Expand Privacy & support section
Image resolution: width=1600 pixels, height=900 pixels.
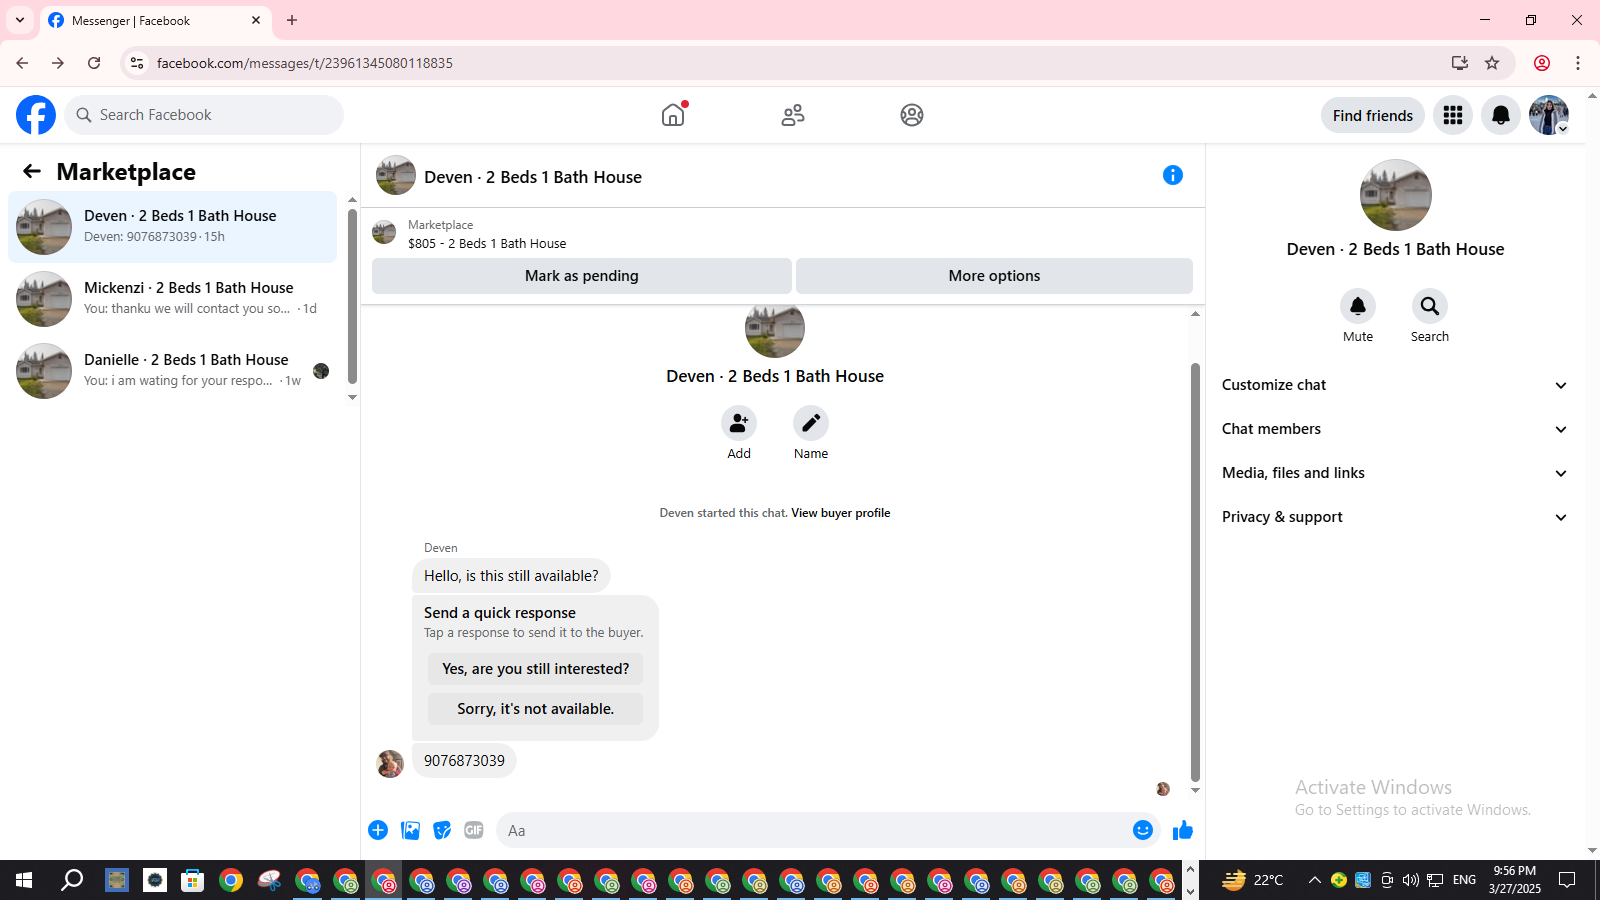(1394, 517)
